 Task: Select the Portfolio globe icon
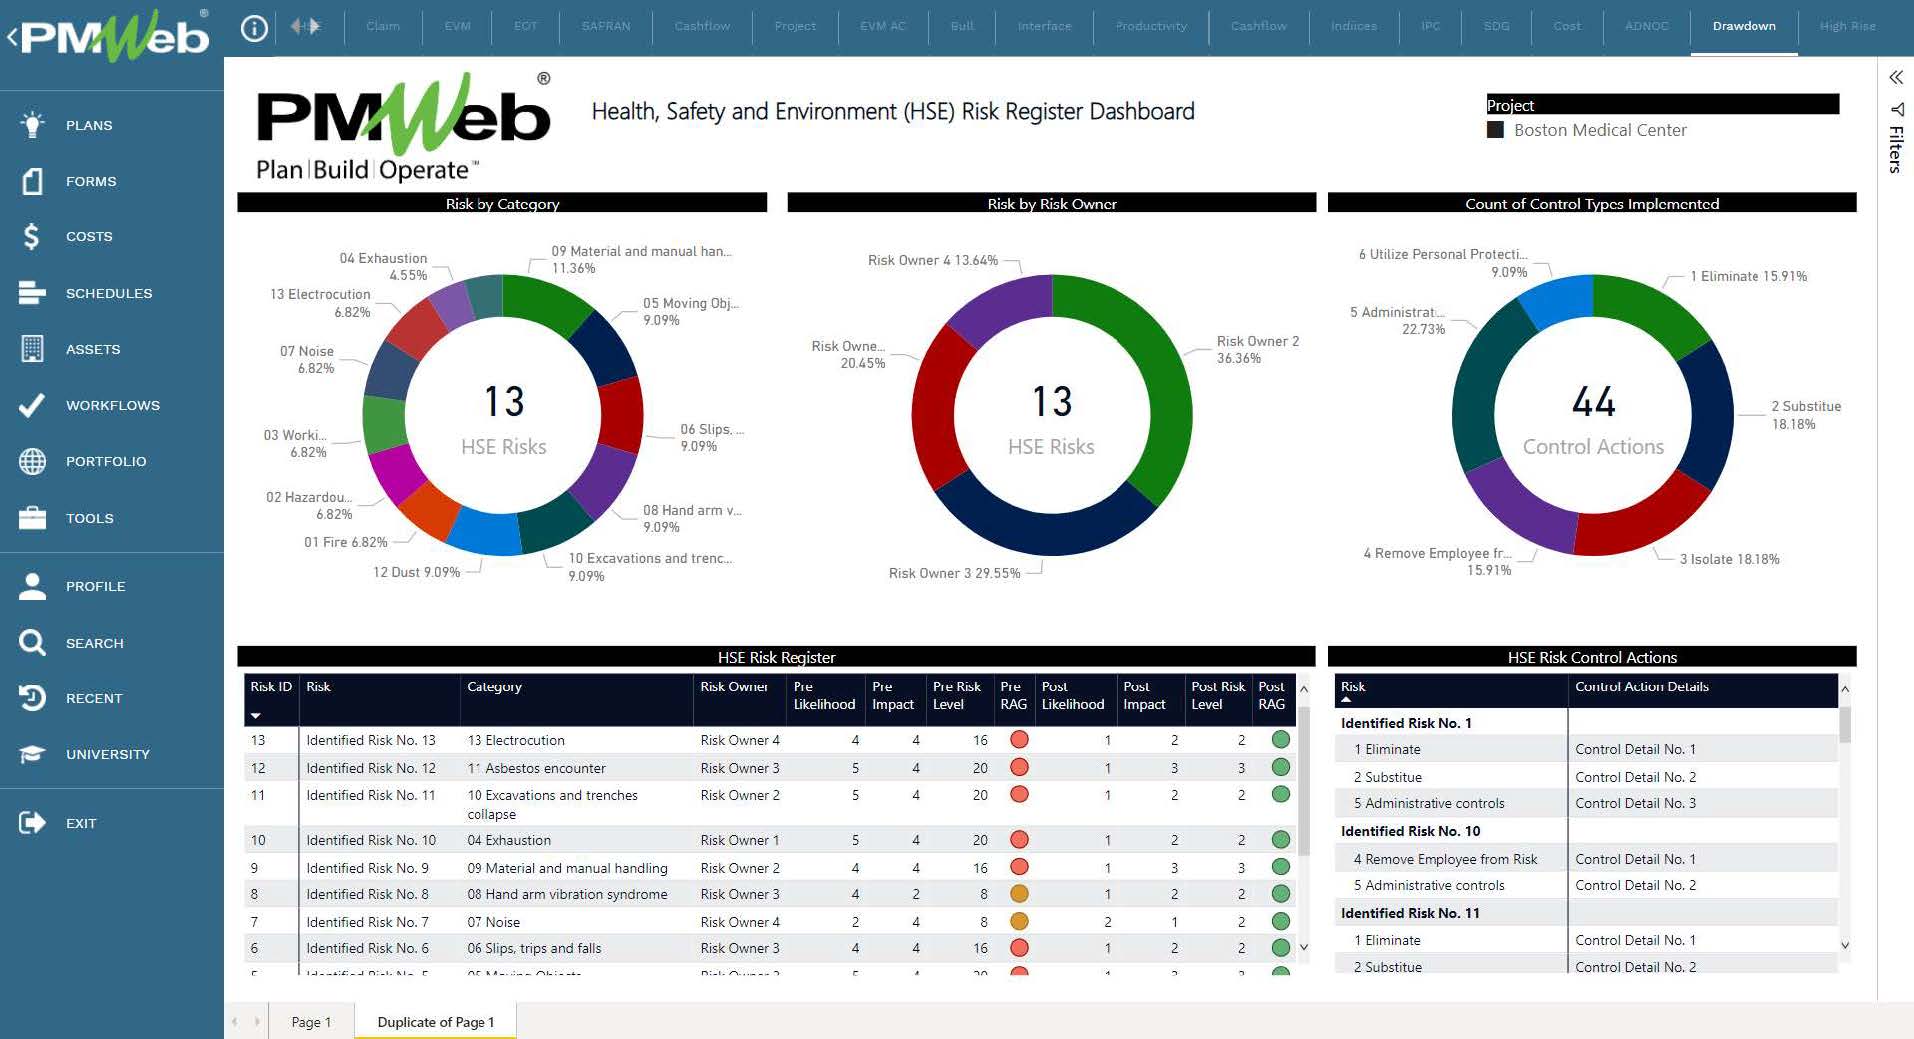click(31, 461)
